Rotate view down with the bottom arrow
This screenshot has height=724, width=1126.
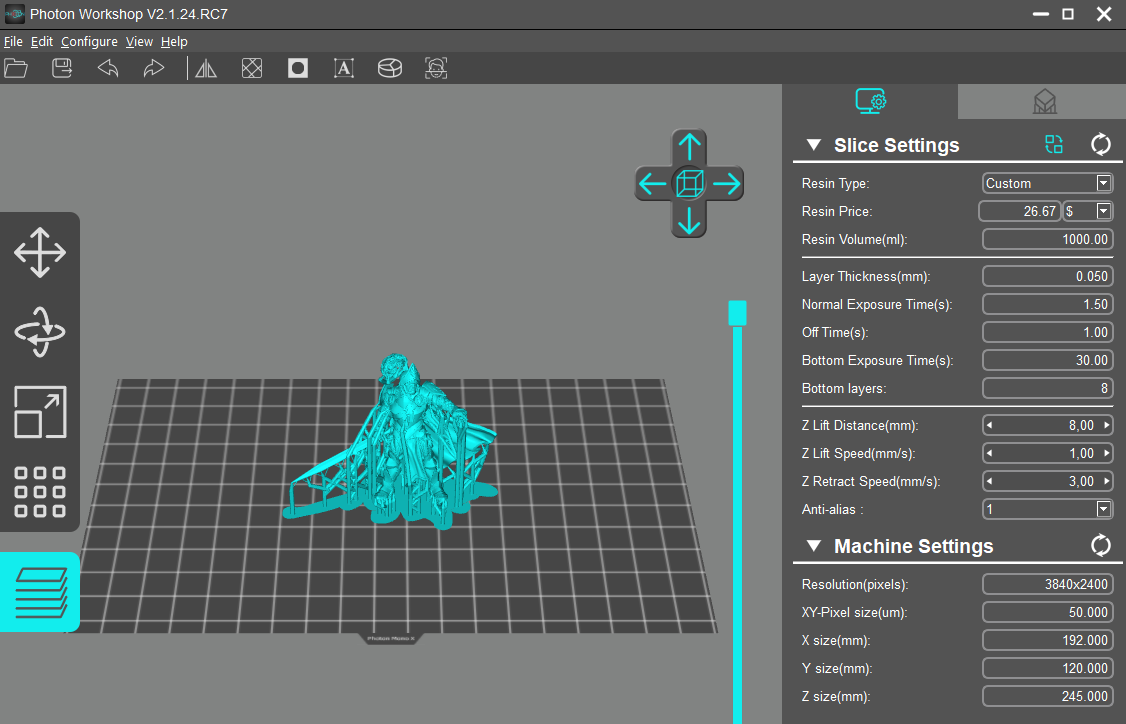[689, 221]
